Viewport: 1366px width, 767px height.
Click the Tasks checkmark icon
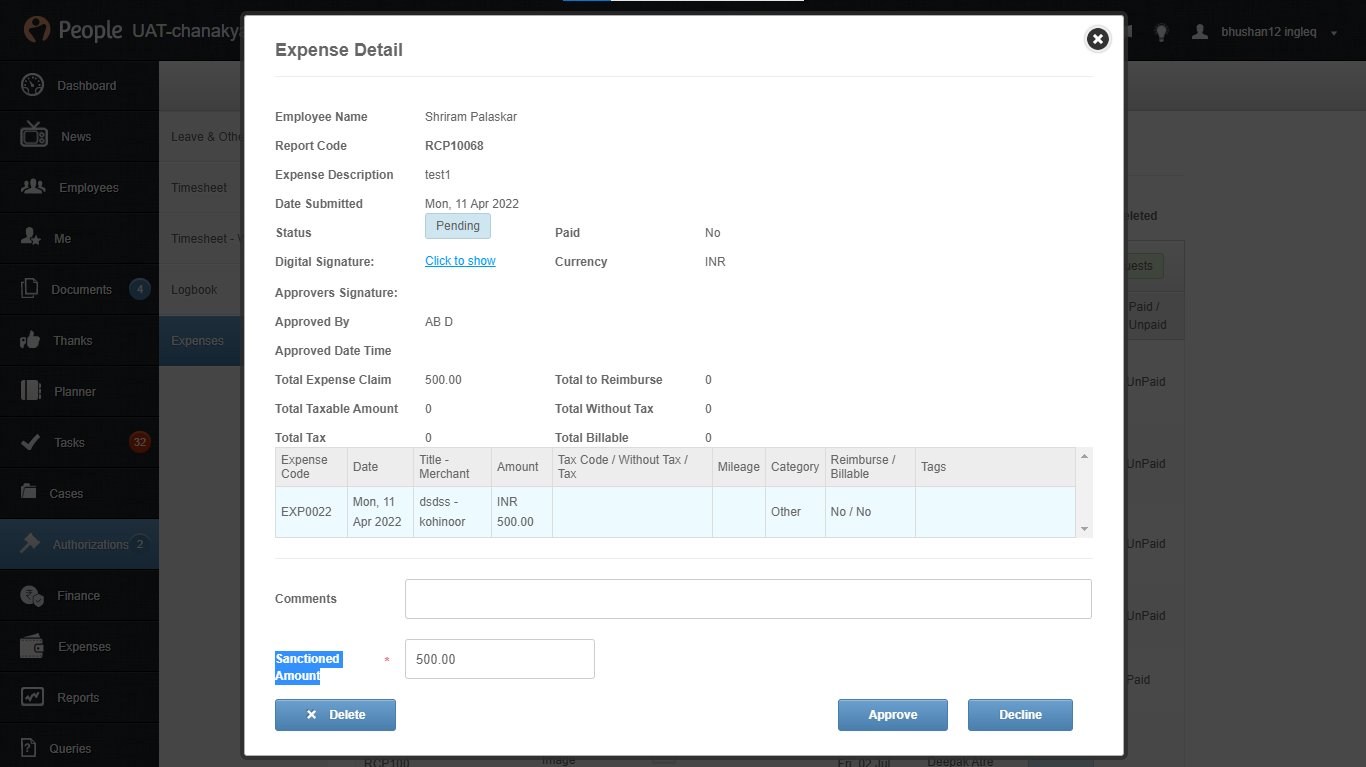(x=31, y=442)
